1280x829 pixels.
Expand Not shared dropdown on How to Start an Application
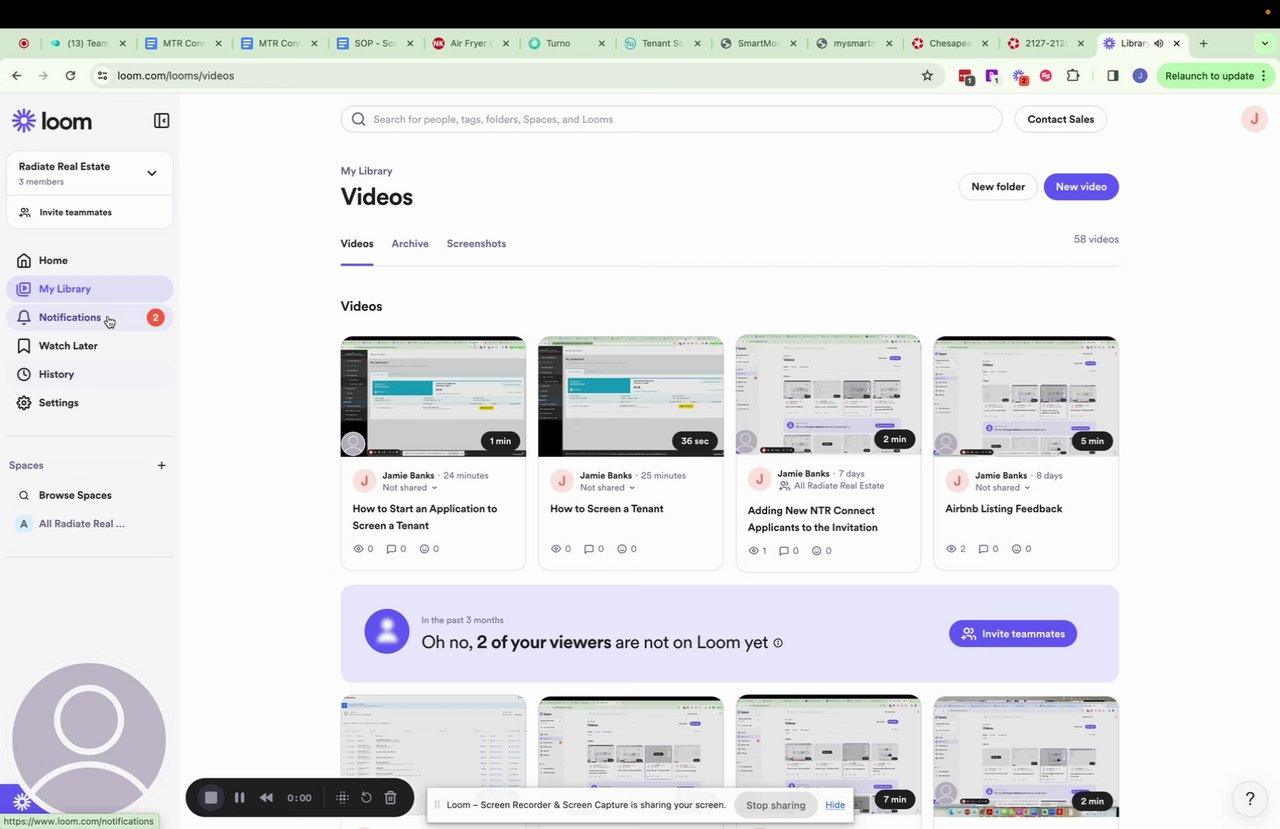click(410, 488)
